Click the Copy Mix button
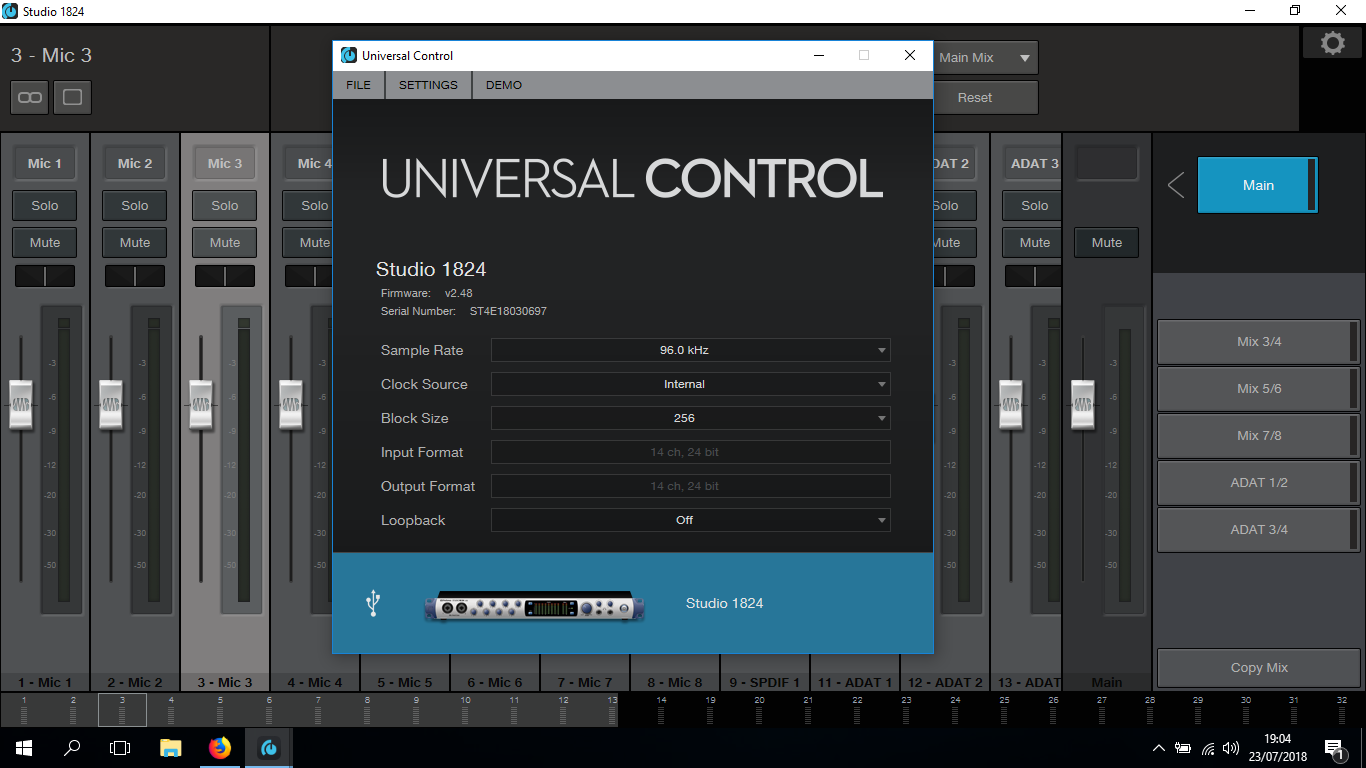This screenshot has width=1366, height=768. coord(1258,668)
